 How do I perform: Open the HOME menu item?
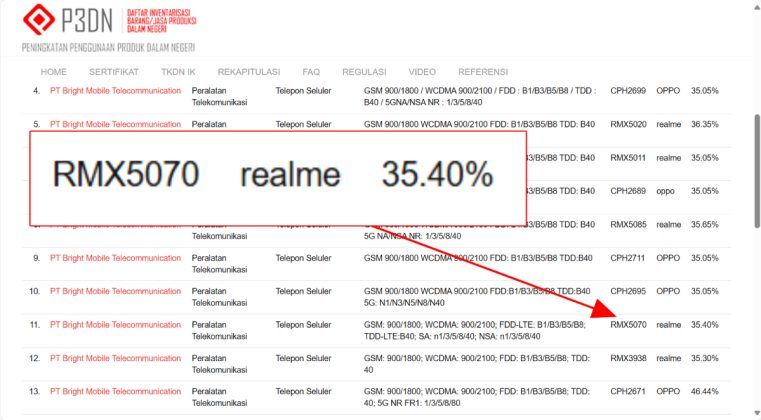click(53, 72)
